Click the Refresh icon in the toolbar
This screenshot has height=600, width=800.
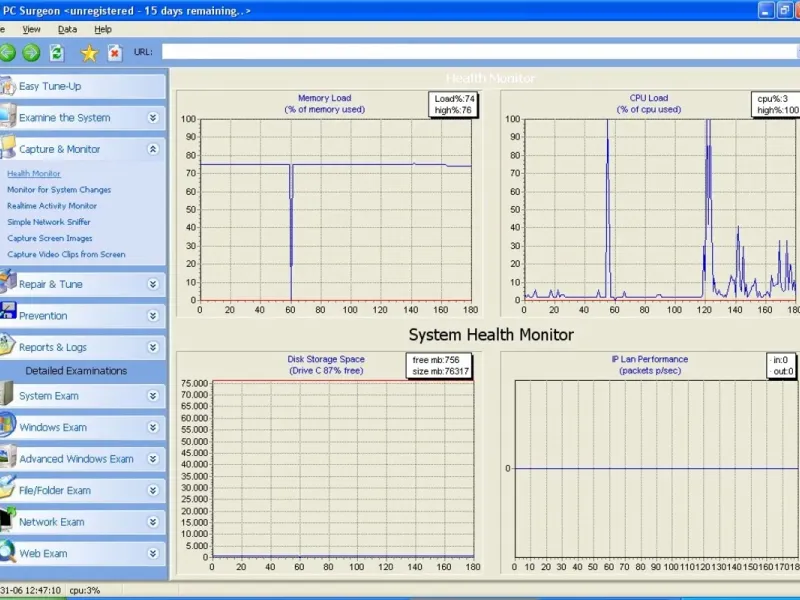click(57, 52)
